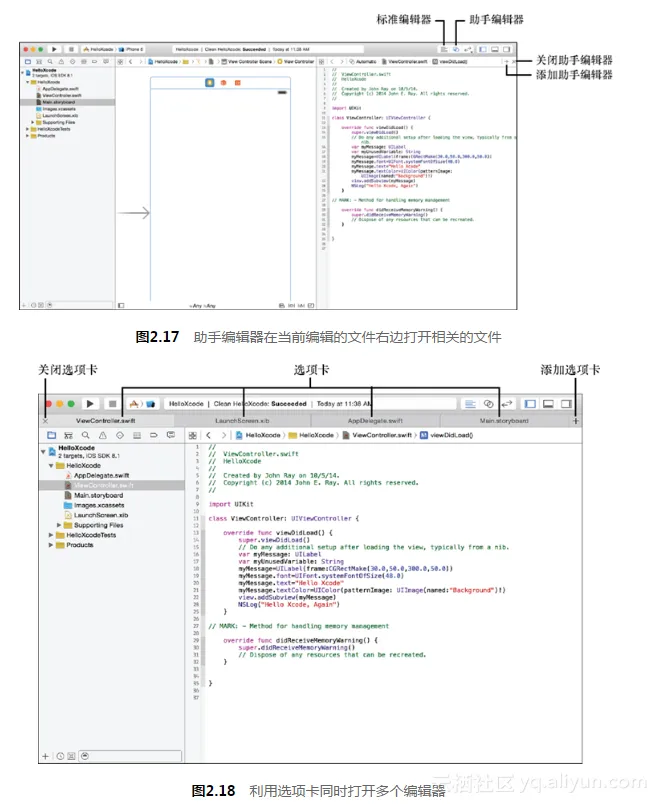This screenshot has height=804, width=658.
Task: Select the ViewController.swift tab
Action: pyautogui.click(x=106, y=421)
